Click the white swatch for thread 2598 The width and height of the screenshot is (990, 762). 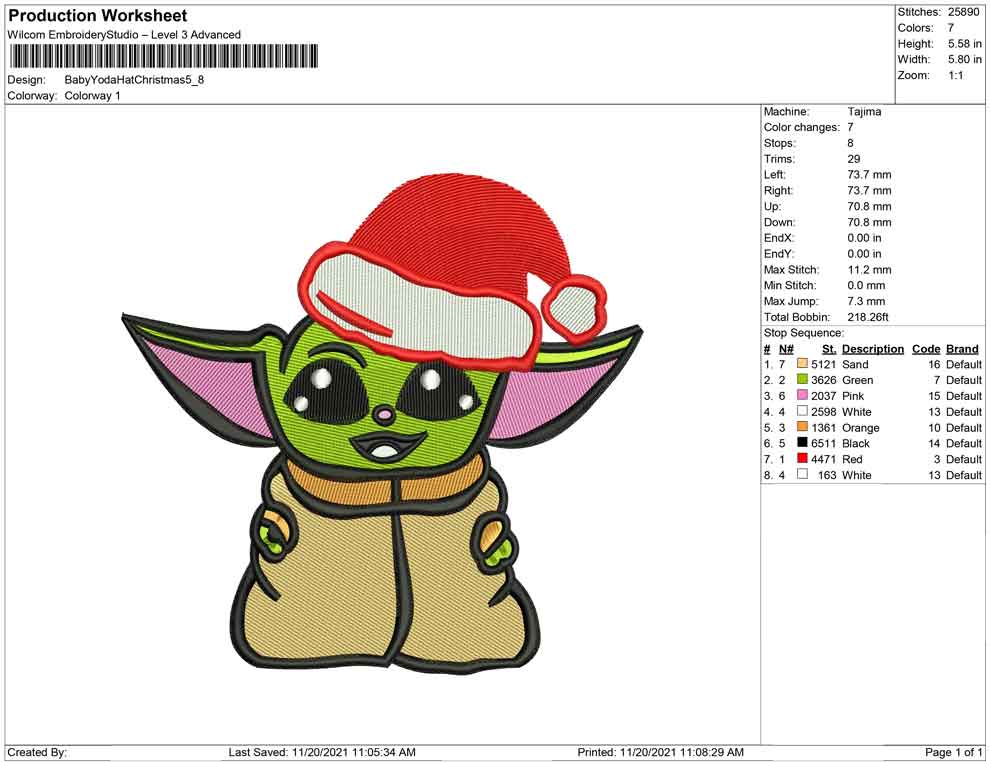(802, 411)
